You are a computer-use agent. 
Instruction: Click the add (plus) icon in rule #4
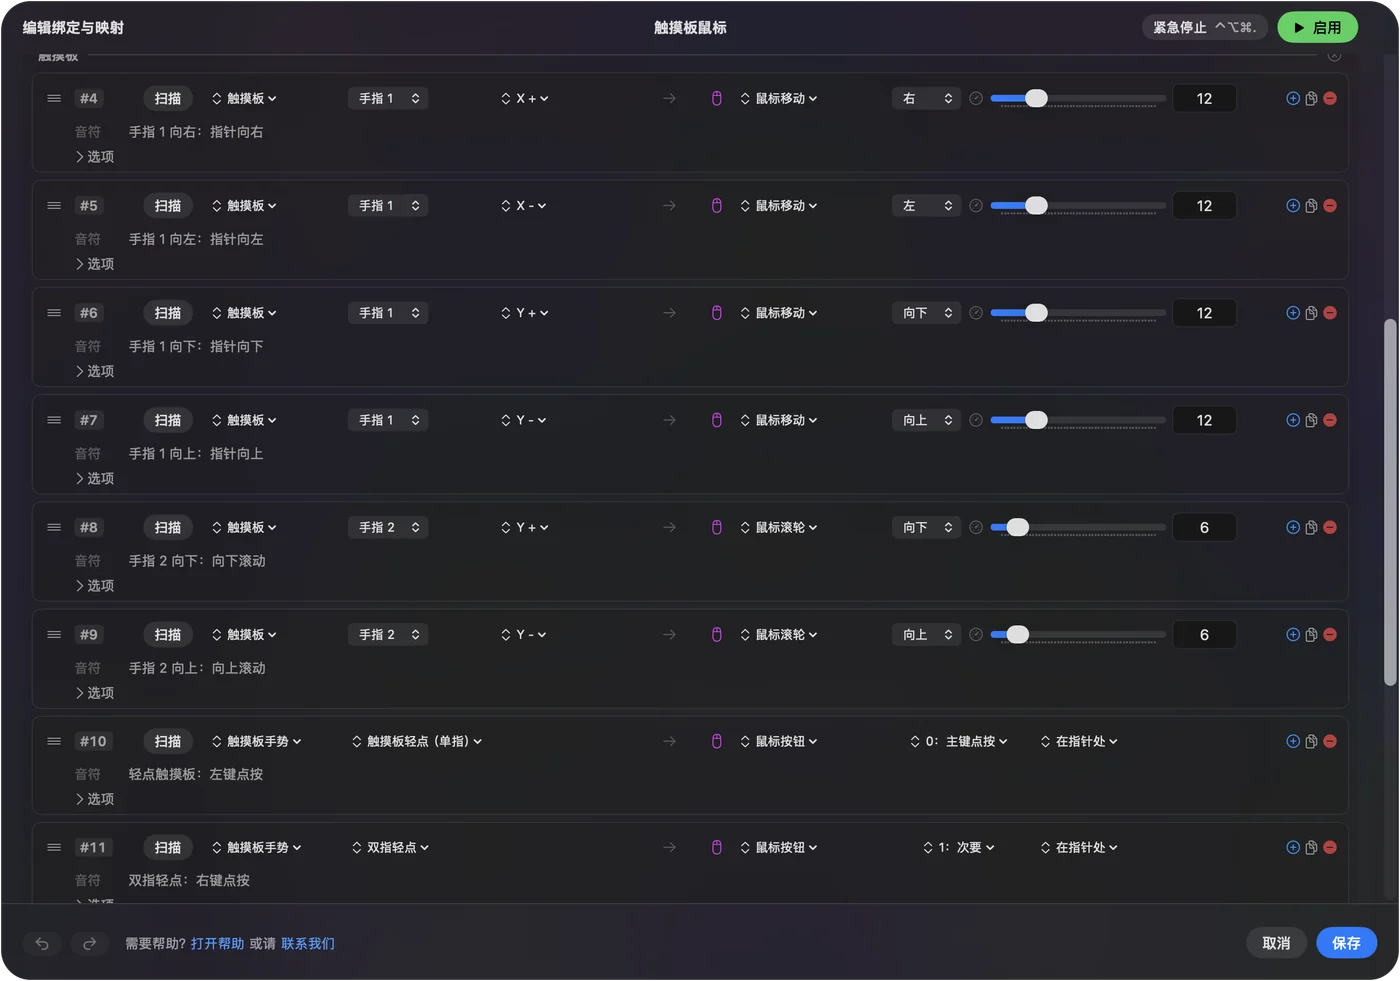(x=1293, y=98)
